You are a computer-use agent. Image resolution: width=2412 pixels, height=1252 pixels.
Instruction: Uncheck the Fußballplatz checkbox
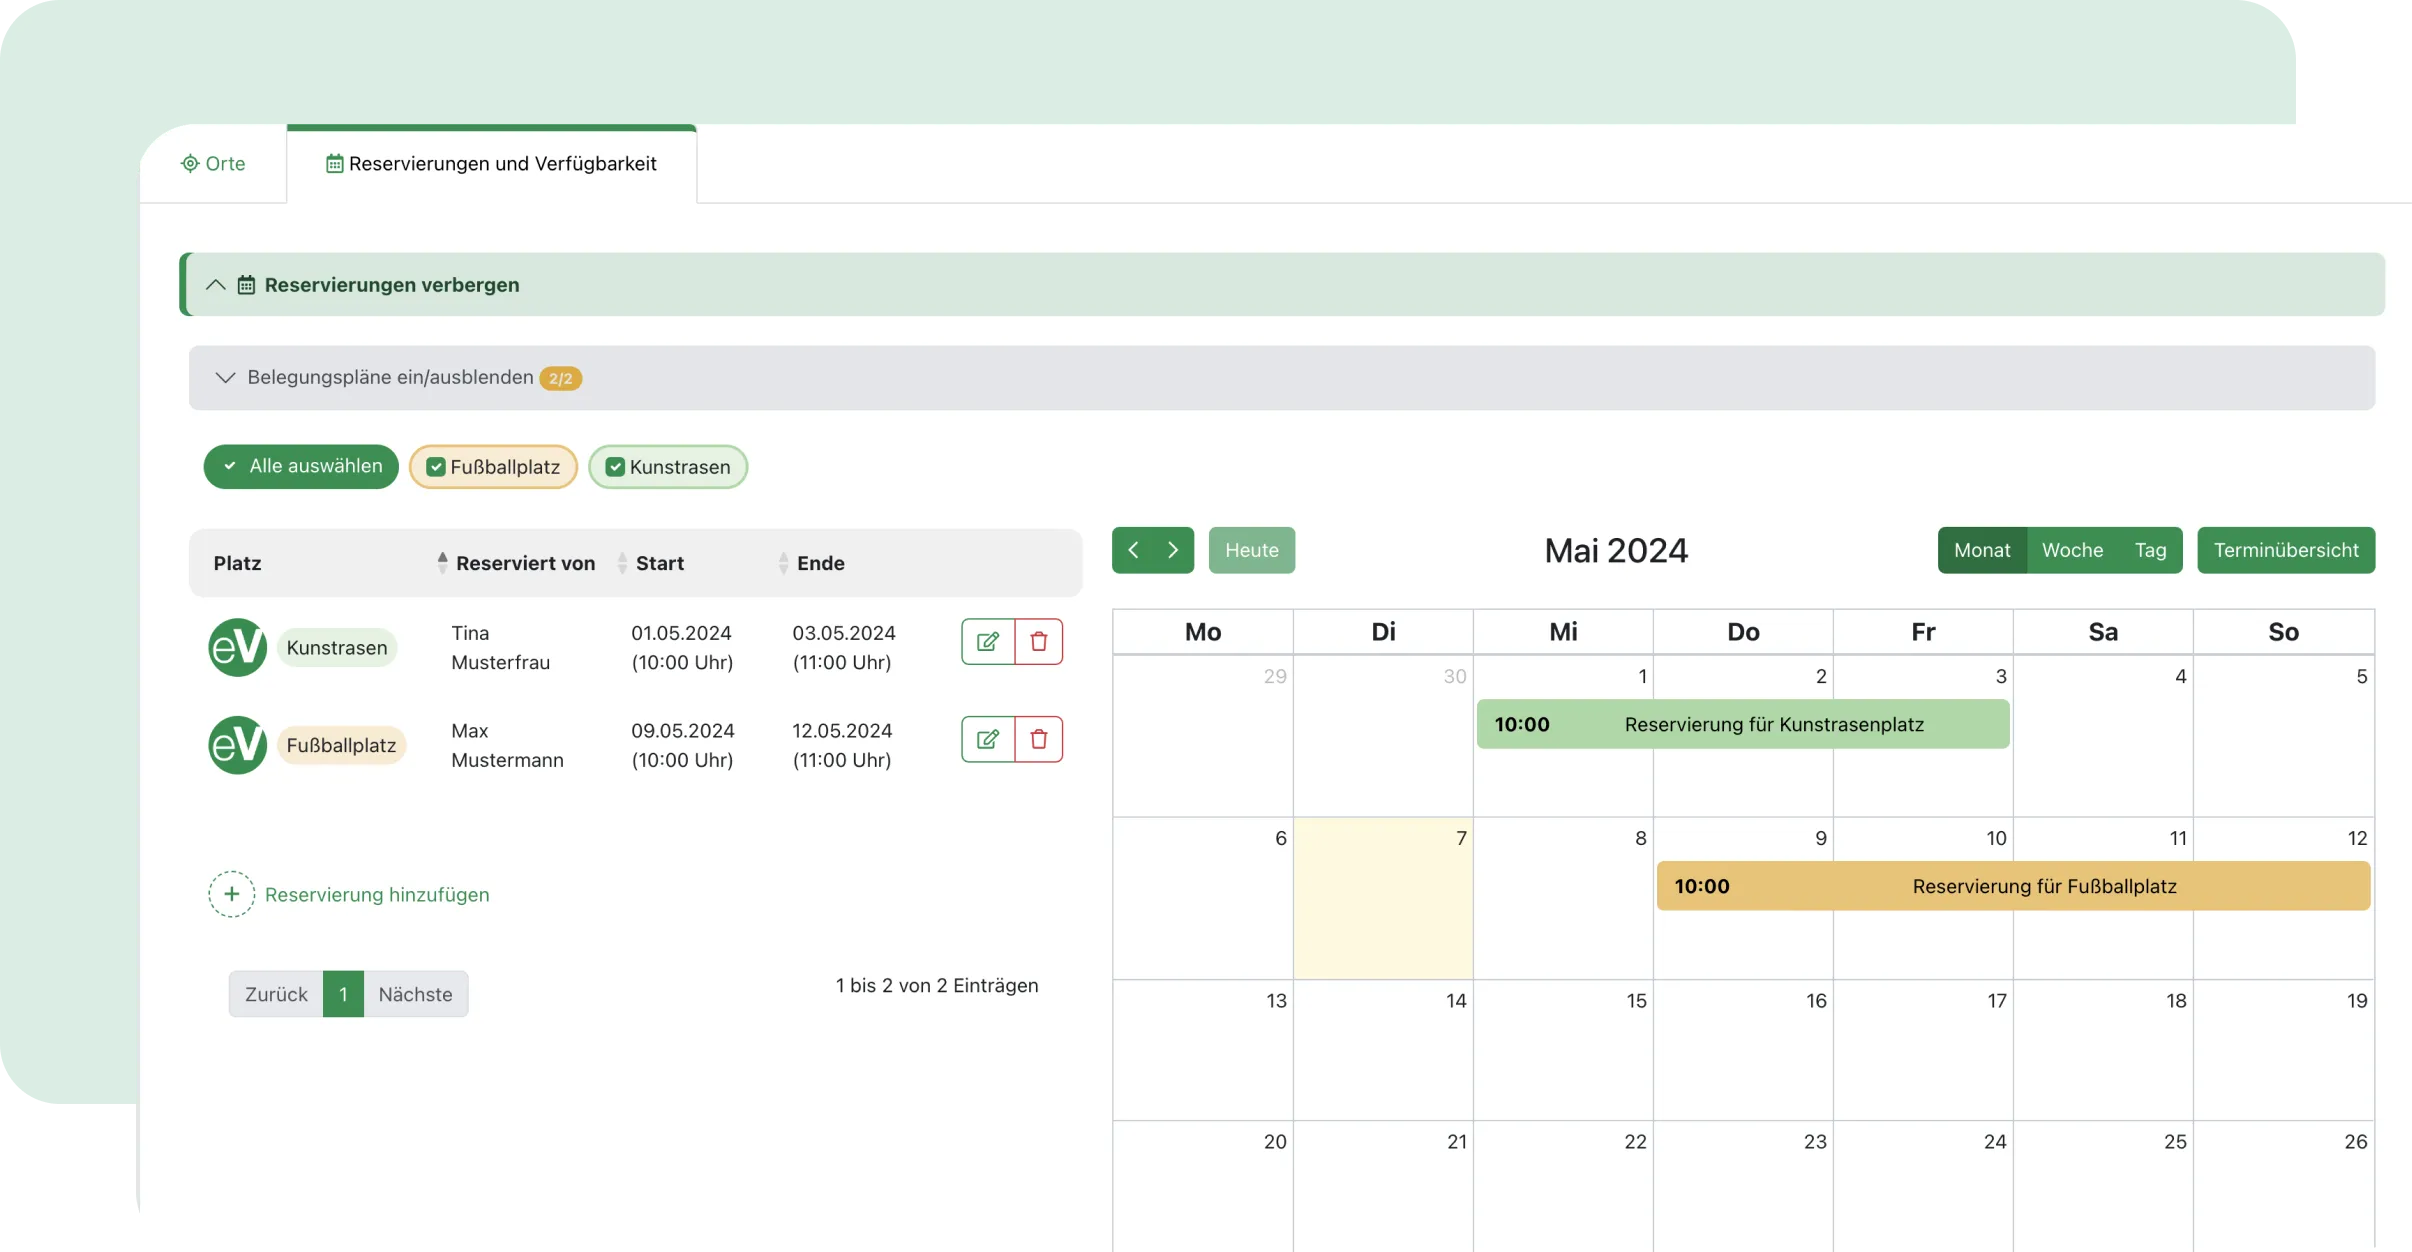click(x=436, y=467)
